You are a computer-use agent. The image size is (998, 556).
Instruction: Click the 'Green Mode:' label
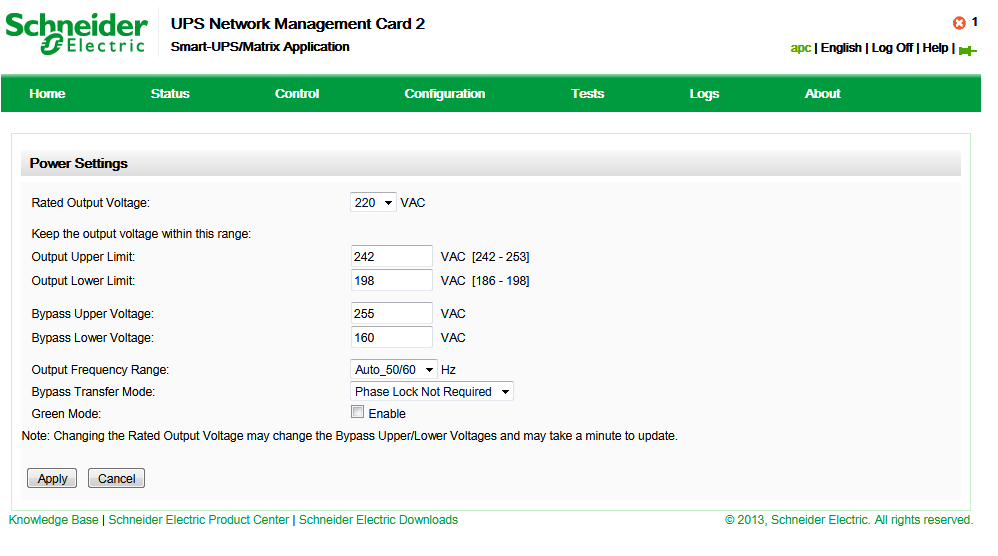point(66,414)
